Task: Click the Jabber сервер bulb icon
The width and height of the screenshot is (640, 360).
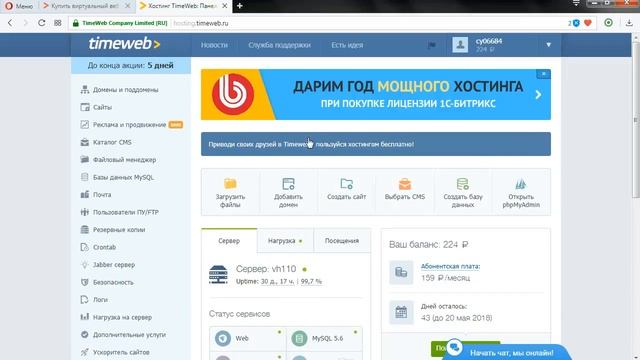Action: coord(84,265)
